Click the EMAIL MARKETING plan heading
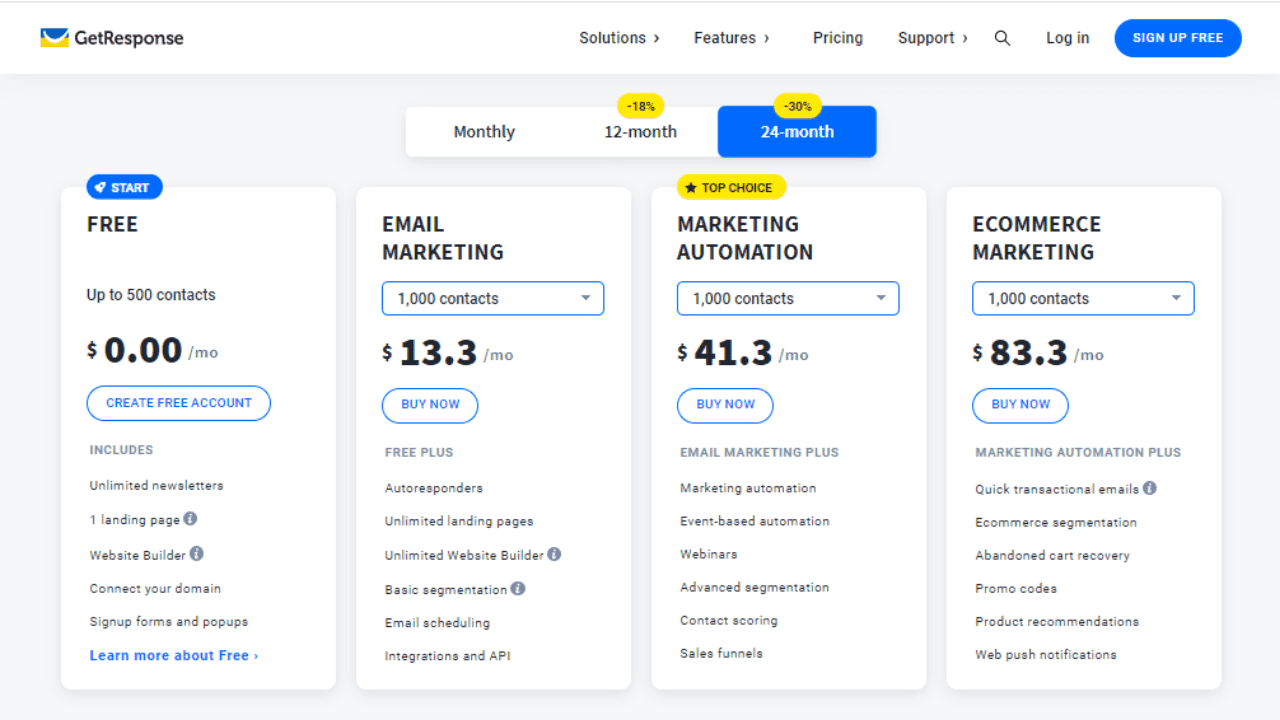The height and width of the screenshot is (720, 1280). click(x=443, y=238)
